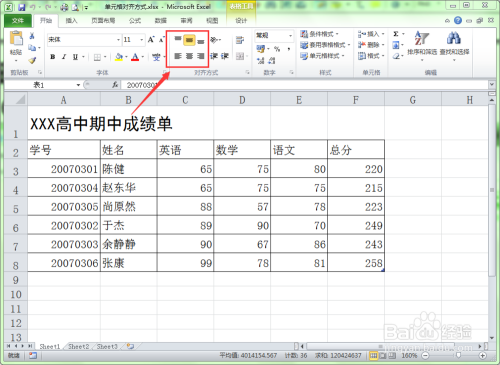Toggle Bold formatting
500x365 pixels.
[53, 57]
